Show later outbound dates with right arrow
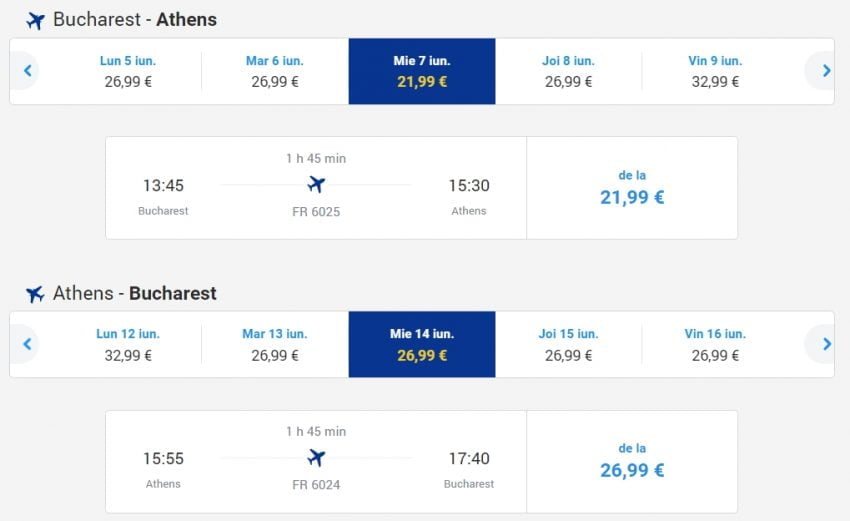 point(825,71)
